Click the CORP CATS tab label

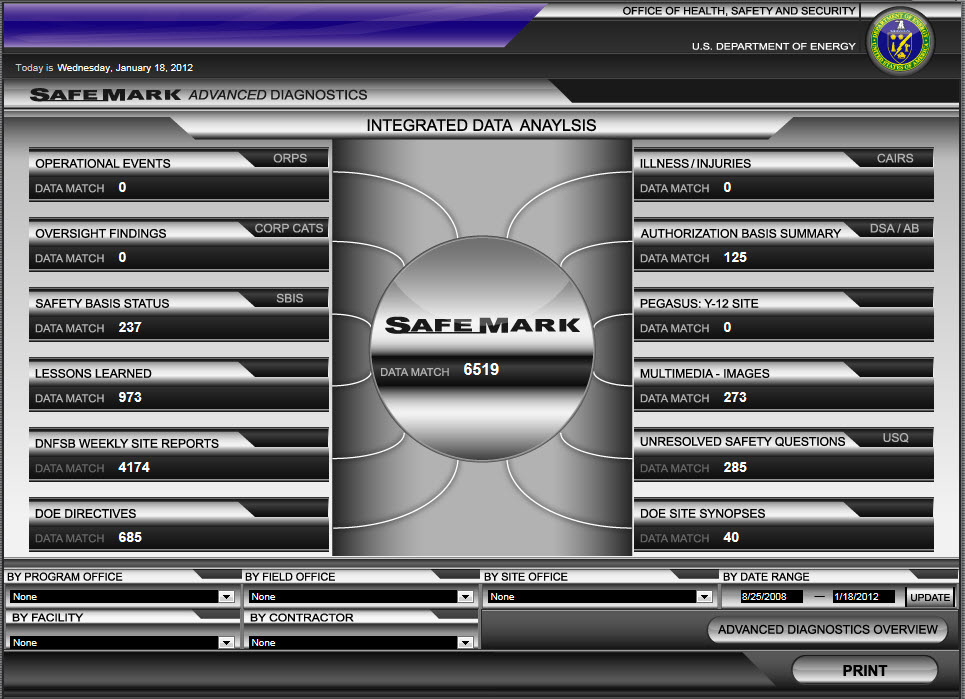click(289, 228)
